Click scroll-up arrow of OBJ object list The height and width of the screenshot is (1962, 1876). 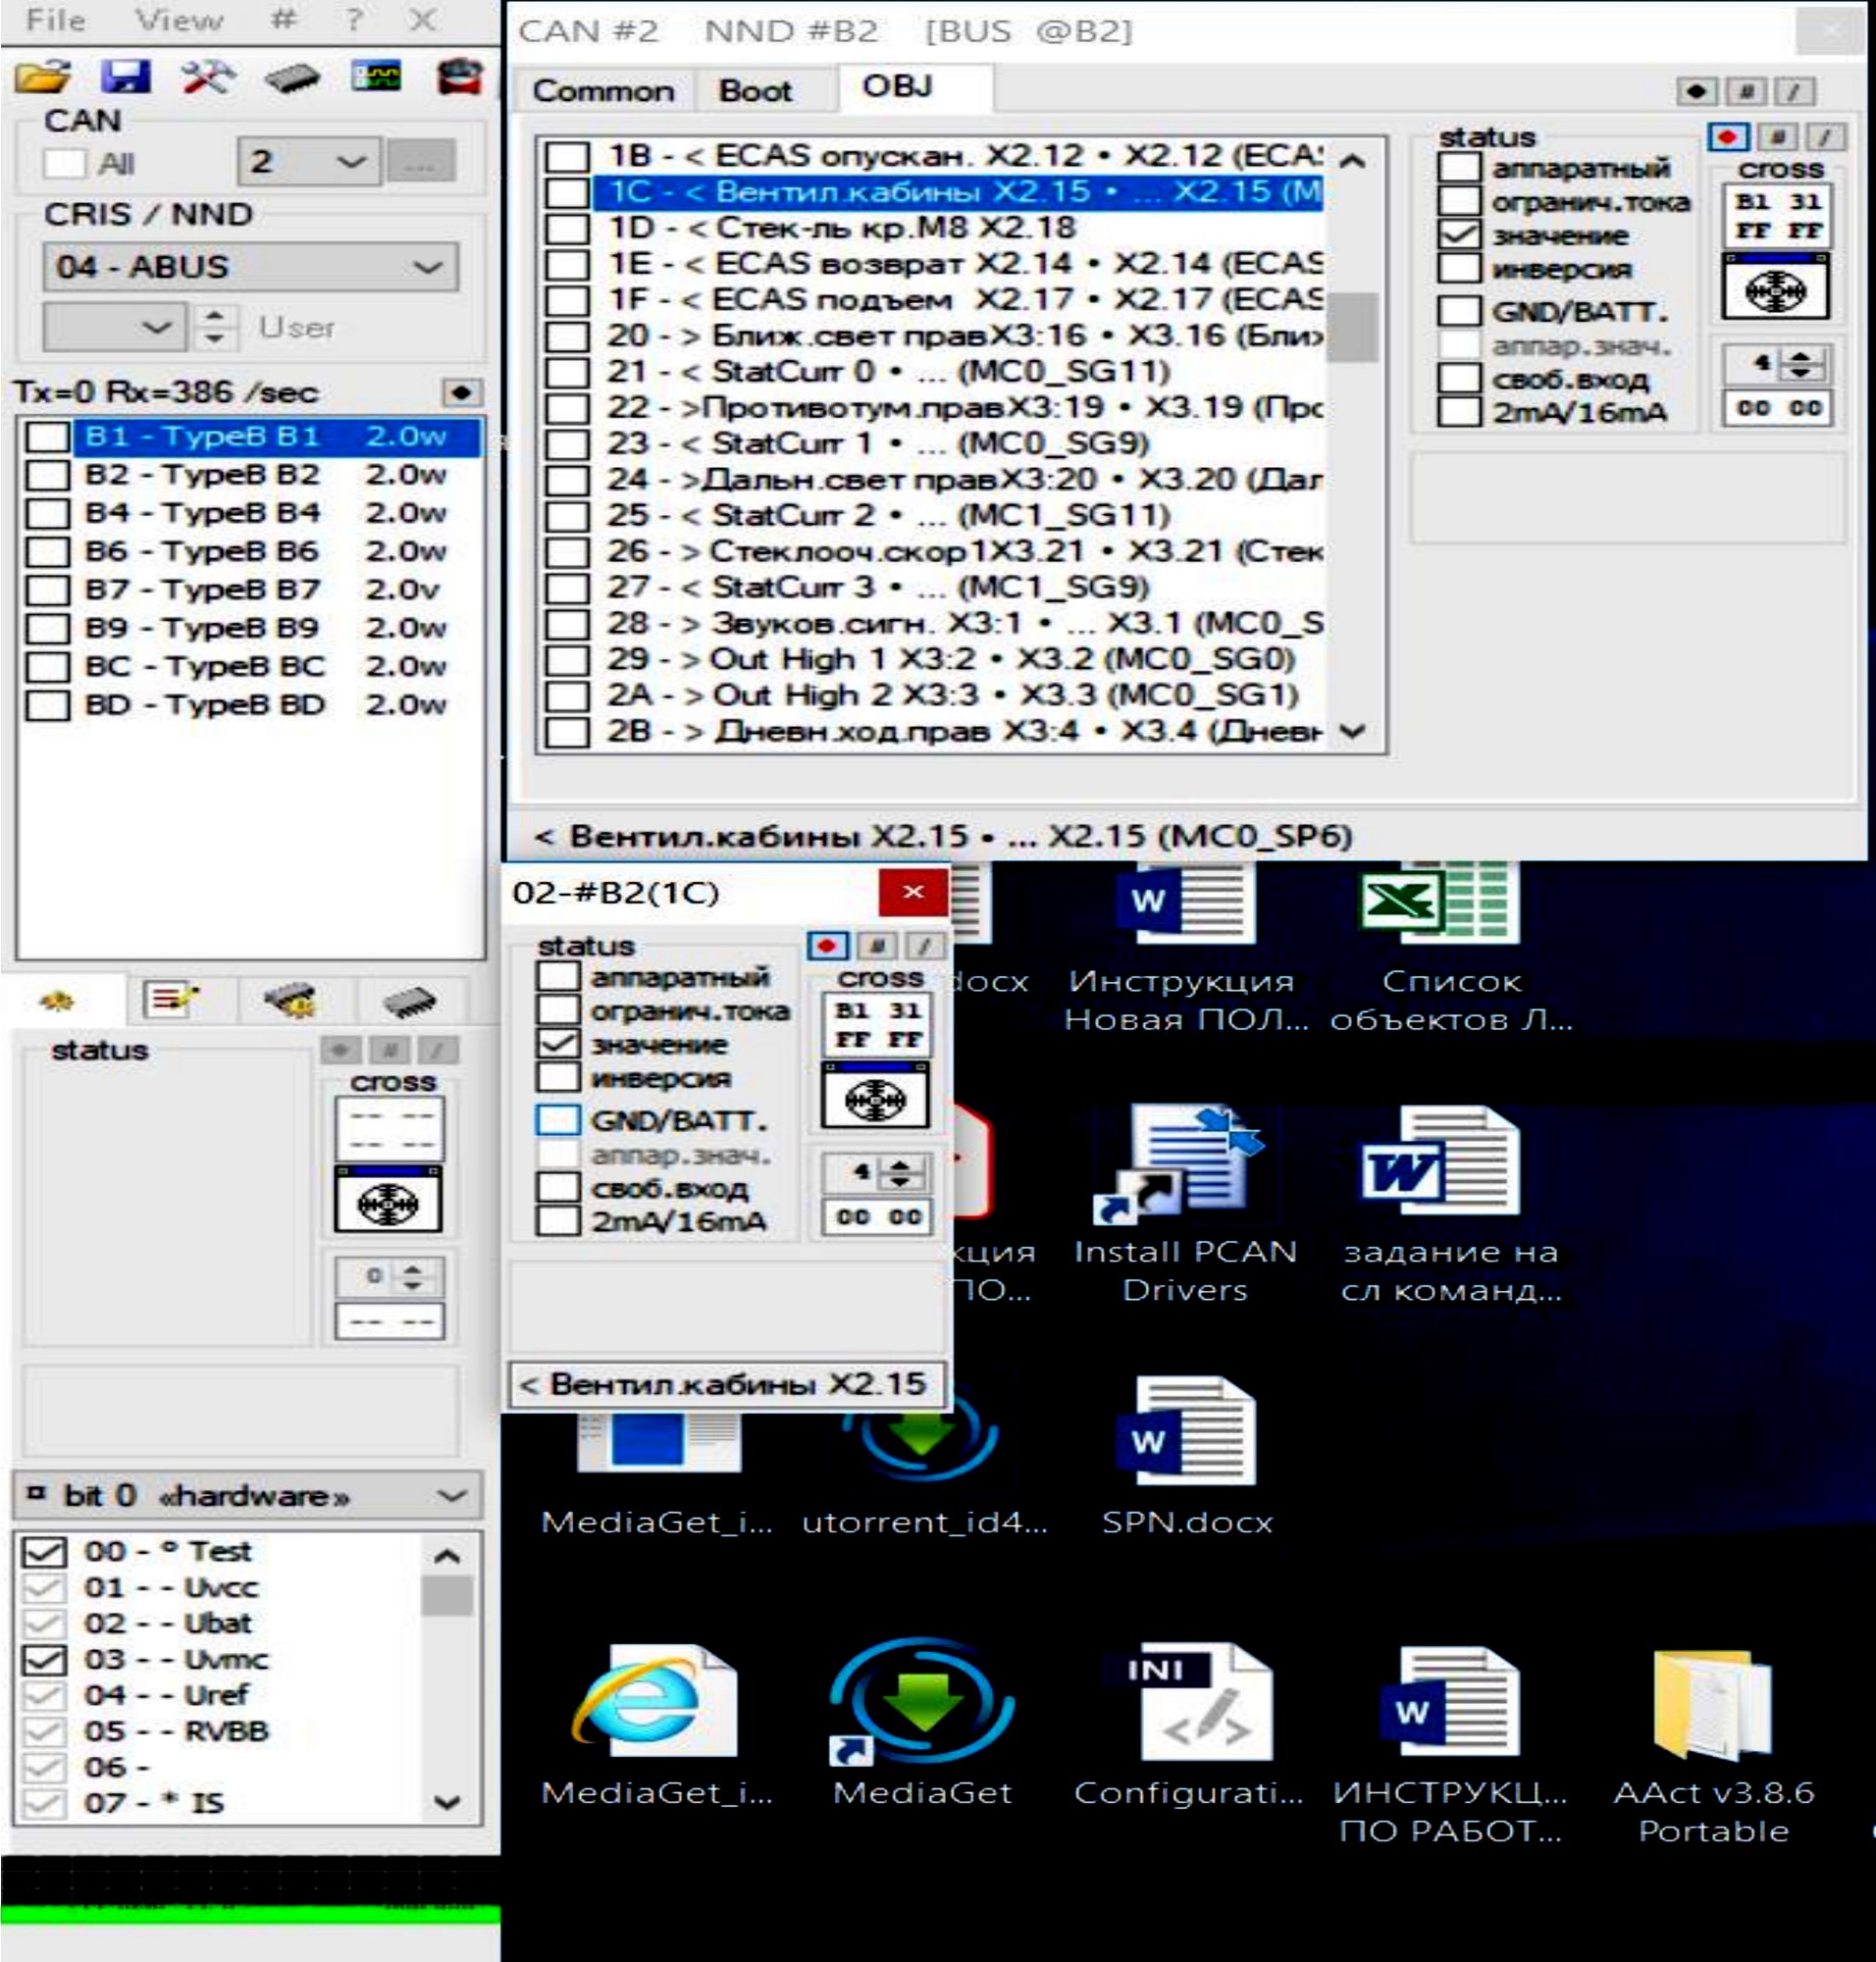pos(1352,160)
